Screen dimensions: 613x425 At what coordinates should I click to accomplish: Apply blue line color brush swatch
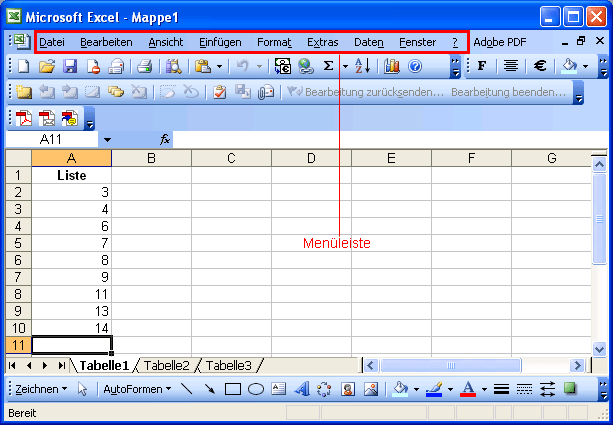[434, 389]
